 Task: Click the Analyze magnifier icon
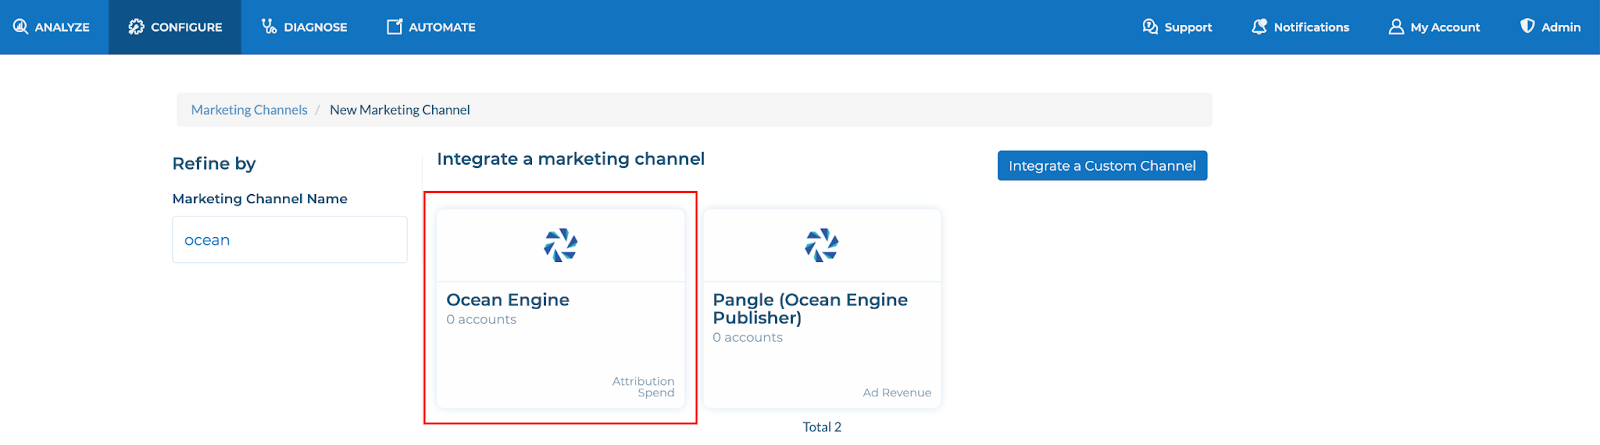coord(20,27)
